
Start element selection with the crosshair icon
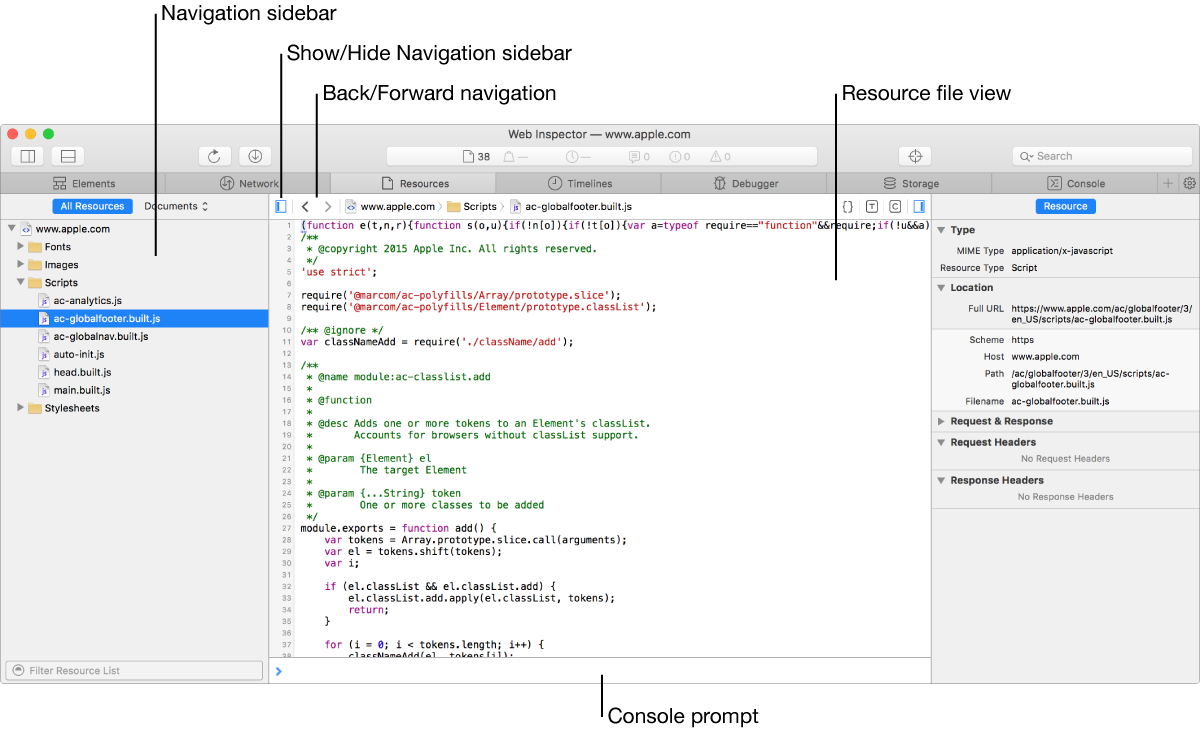914,156
